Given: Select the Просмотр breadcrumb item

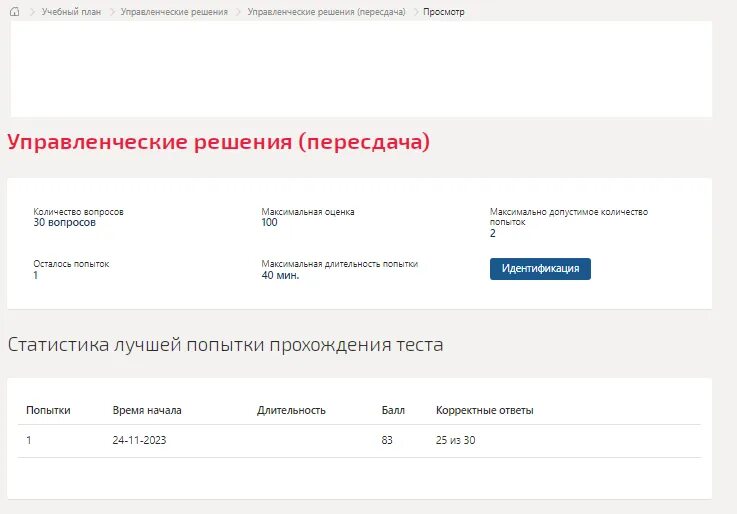Looking at the screenshot, I should (x=443, y=12).
